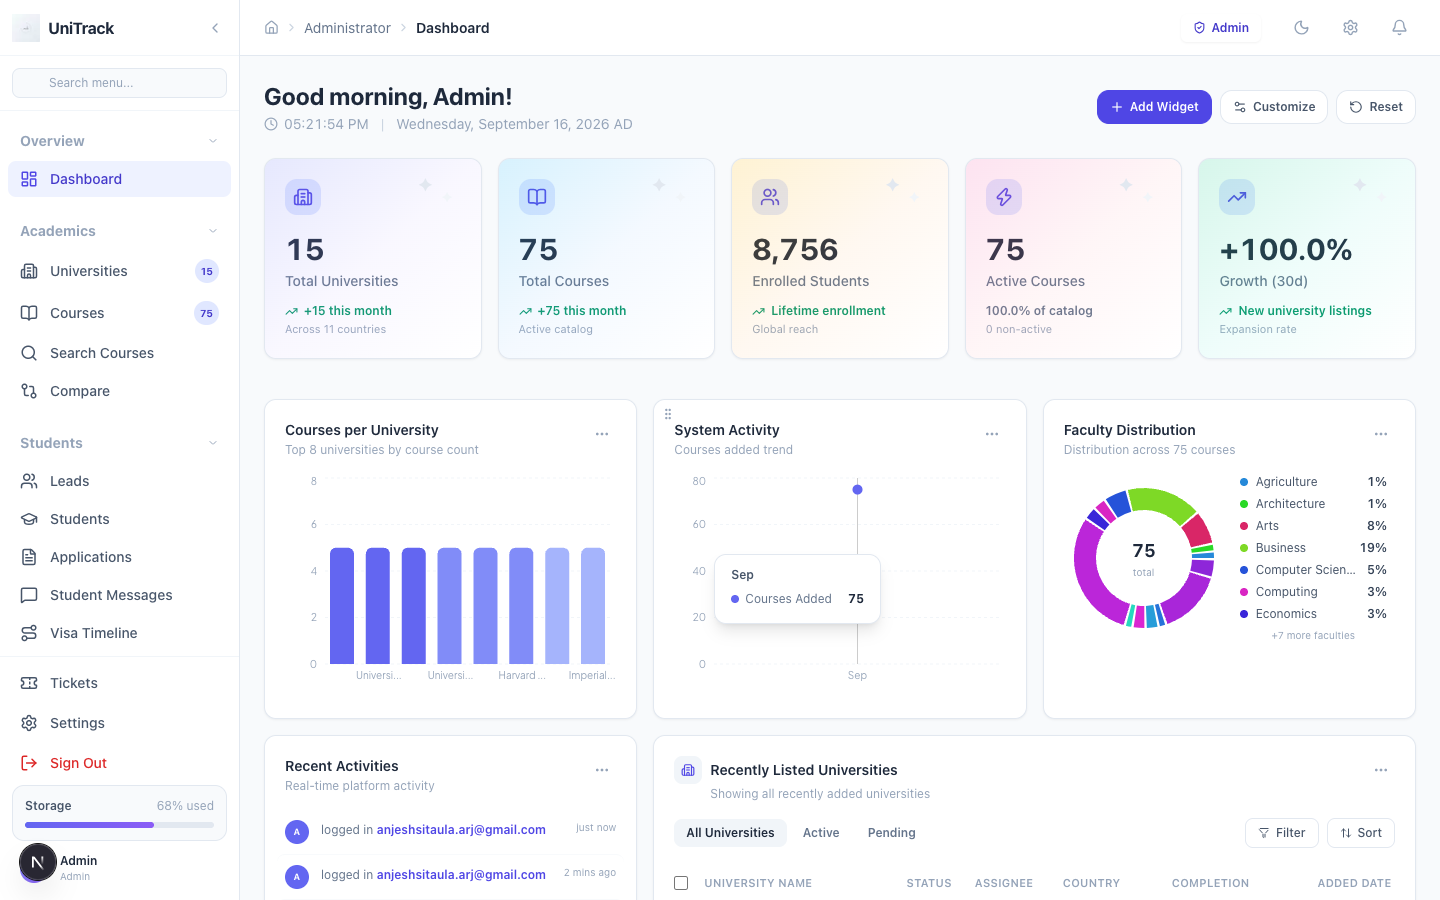This screenshot has width=1440, height=900.
Task: Open Visa Timeline in sidebar
Action: click(x=119, y=633)
